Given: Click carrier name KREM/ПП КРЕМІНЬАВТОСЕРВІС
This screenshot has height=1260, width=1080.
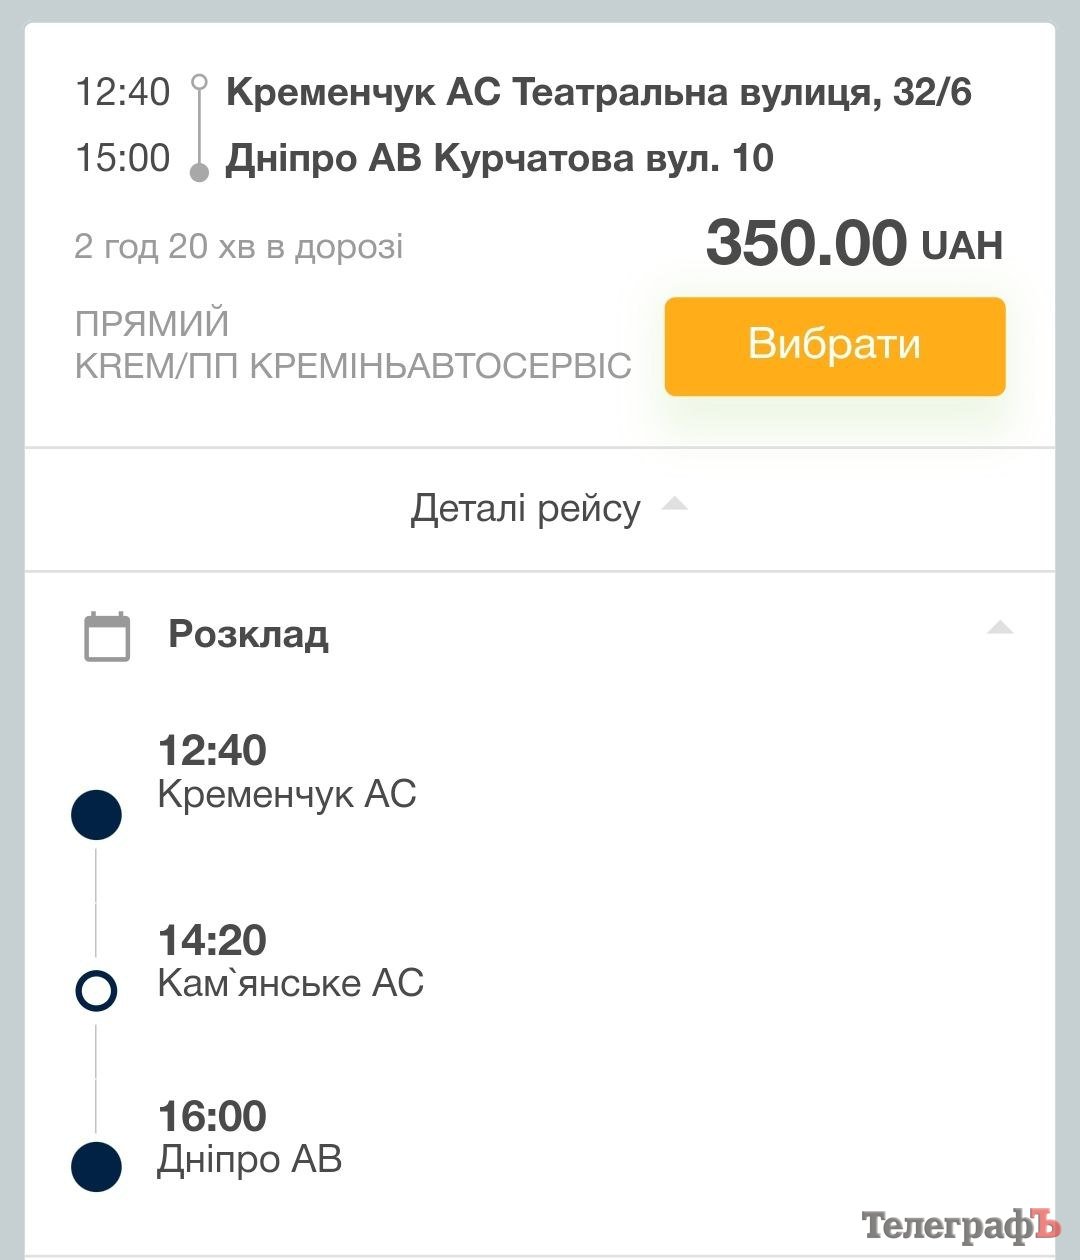Looking at the screenshot, I should coord(353,366).
